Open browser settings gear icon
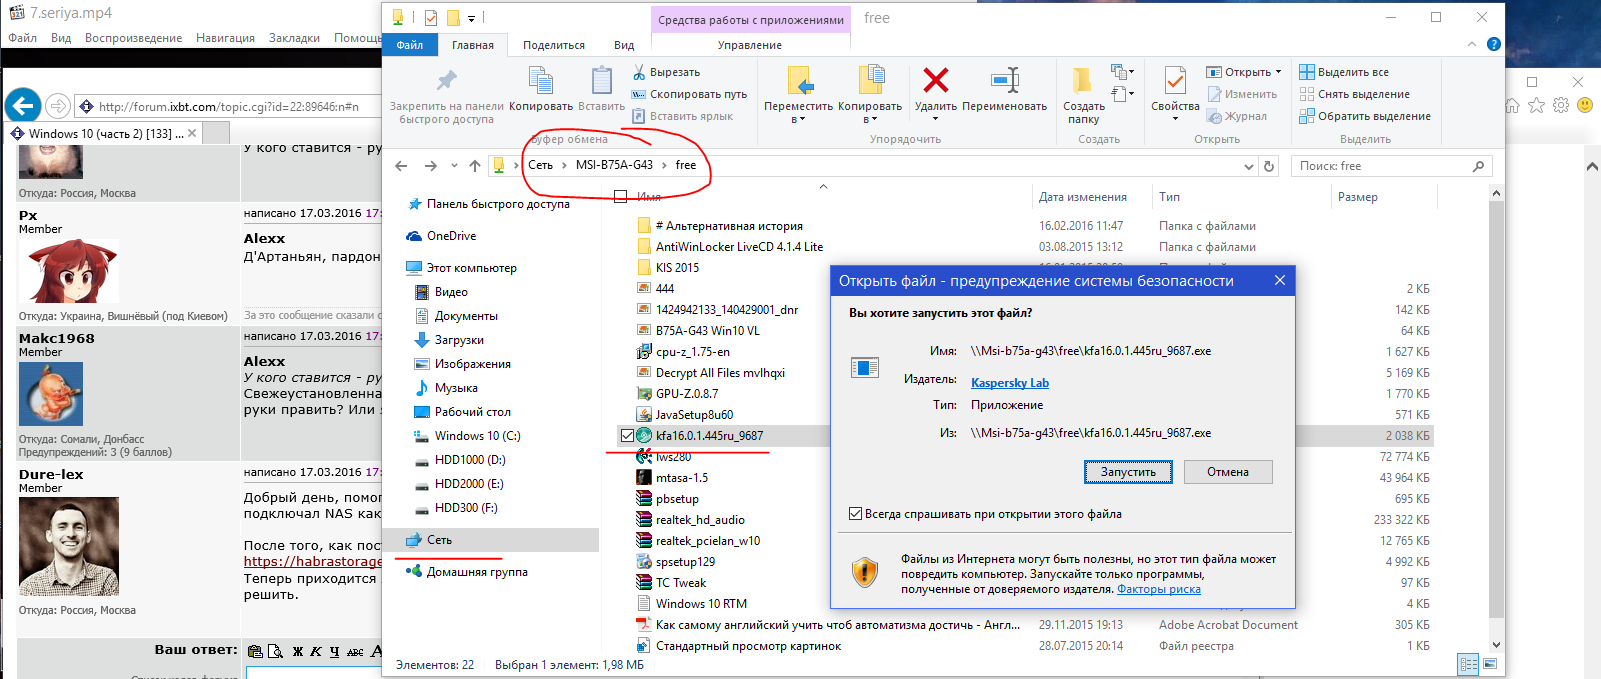The height and width of the screenshot is (679, 1601). click(1561, 105)
